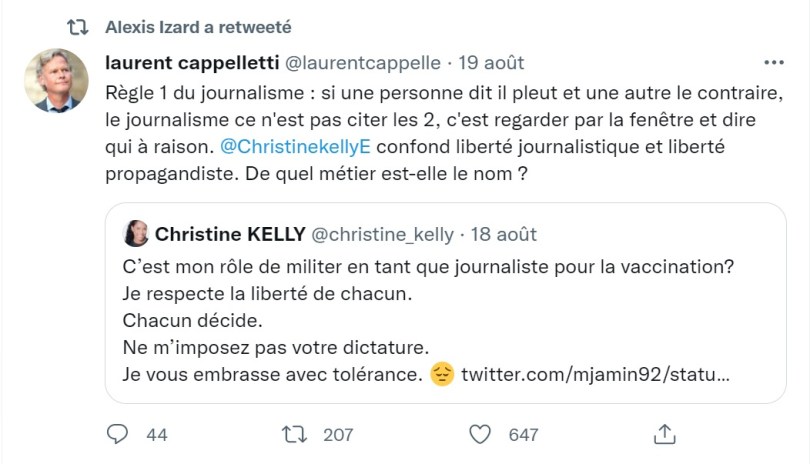This screenshot has height=464, width=810.
Task: Open the three-dot more options menu
Action: click(x=774, y=62)
